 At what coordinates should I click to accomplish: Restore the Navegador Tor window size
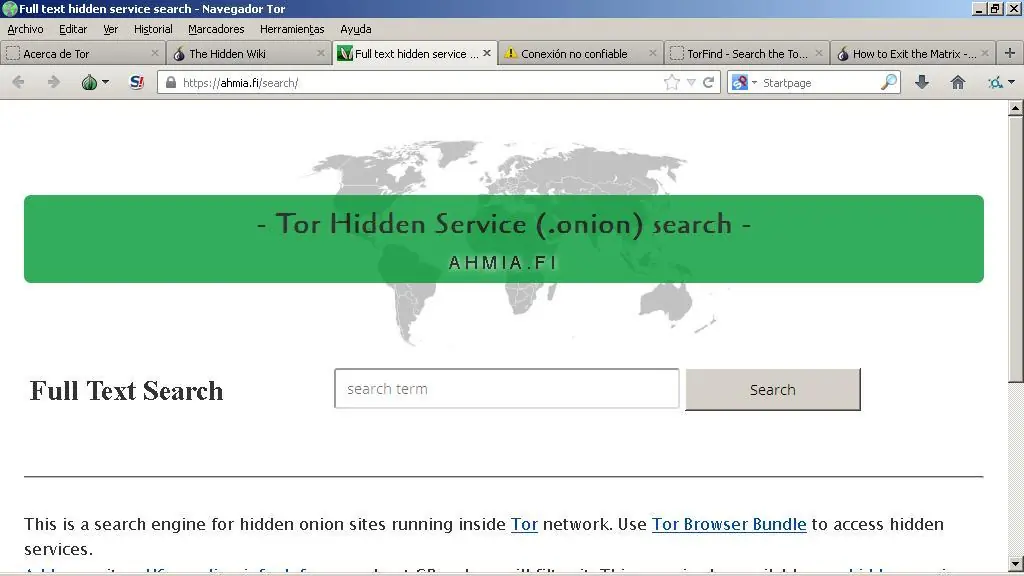pyautogui.click(x=995, y=8)
